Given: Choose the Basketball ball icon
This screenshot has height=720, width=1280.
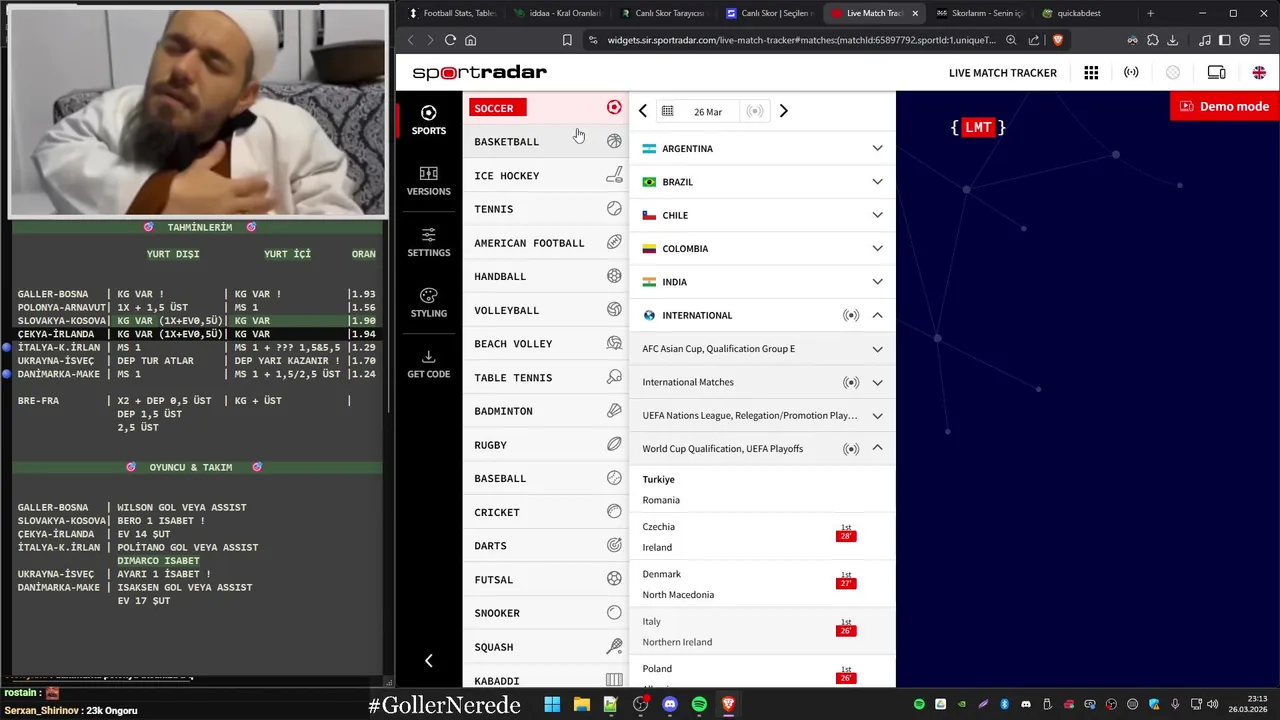Looking at the screenshot, I should (x=614, y=141).
